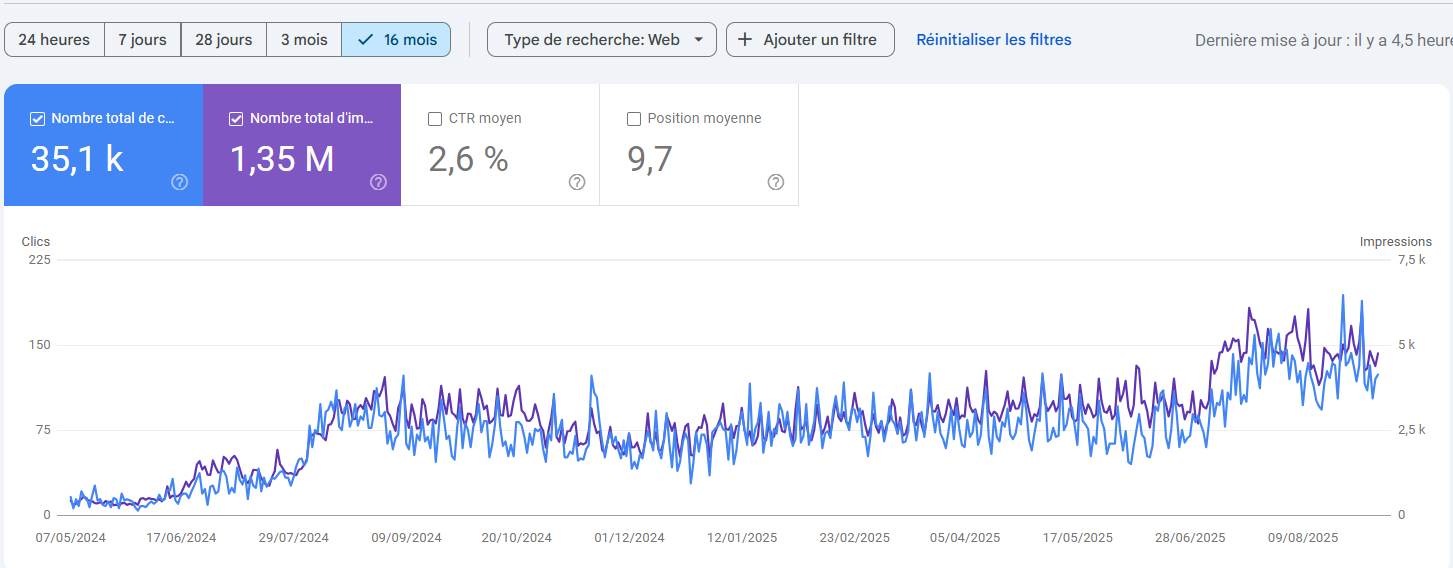Click help icon on Position moyenne card
This screenshot has height=568, width=1453.
776,182
